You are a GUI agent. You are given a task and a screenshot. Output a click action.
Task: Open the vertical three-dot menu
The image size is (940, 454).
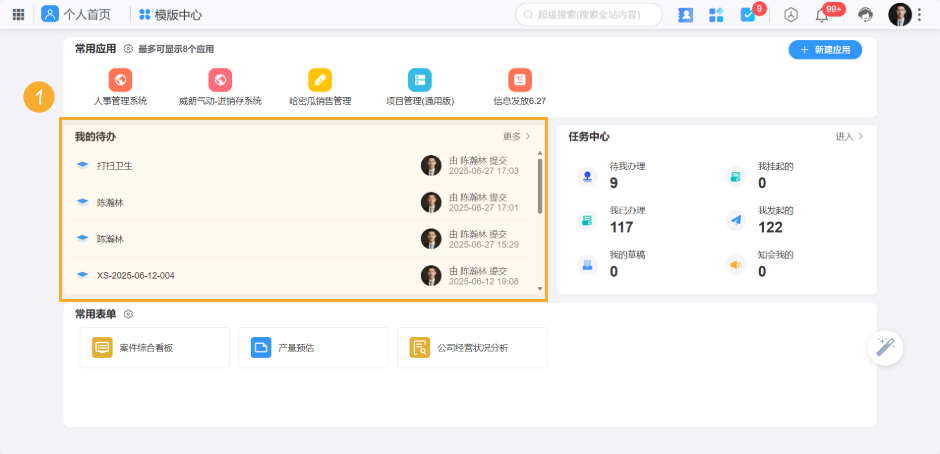click(920, 14)
